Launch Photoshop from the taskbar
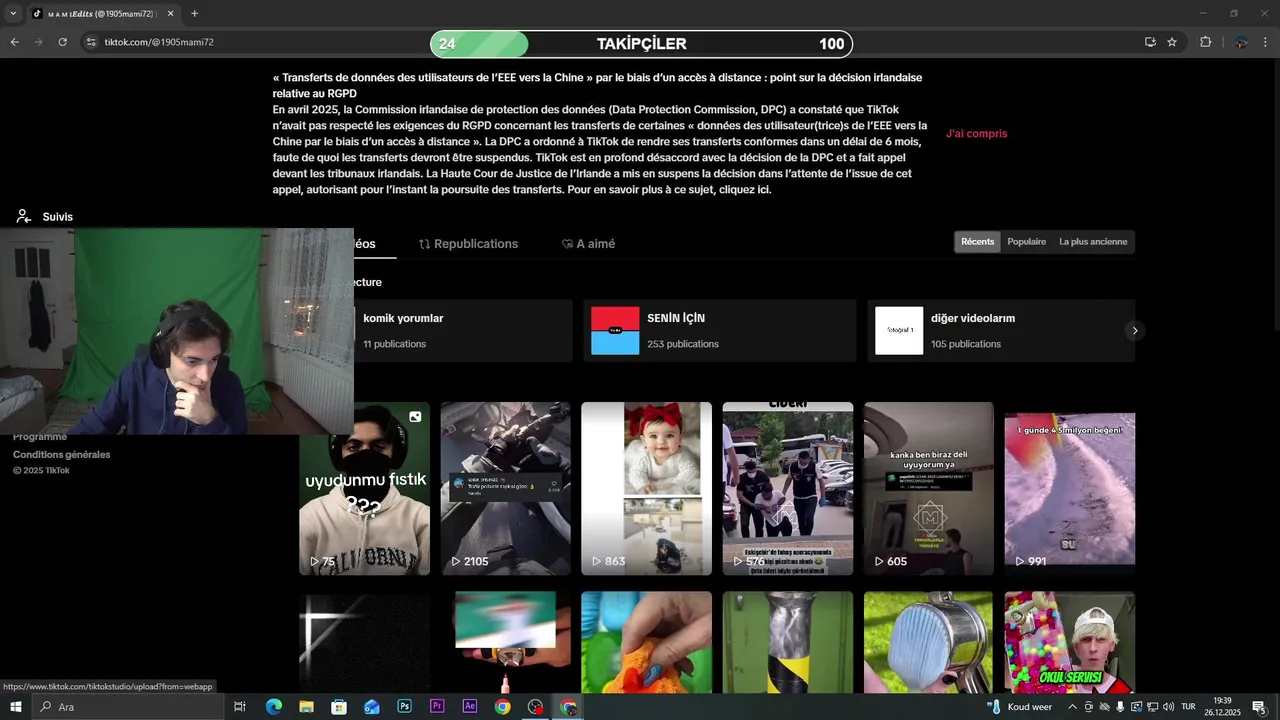This screenshot has height=720, width=1280. (404, 707)
